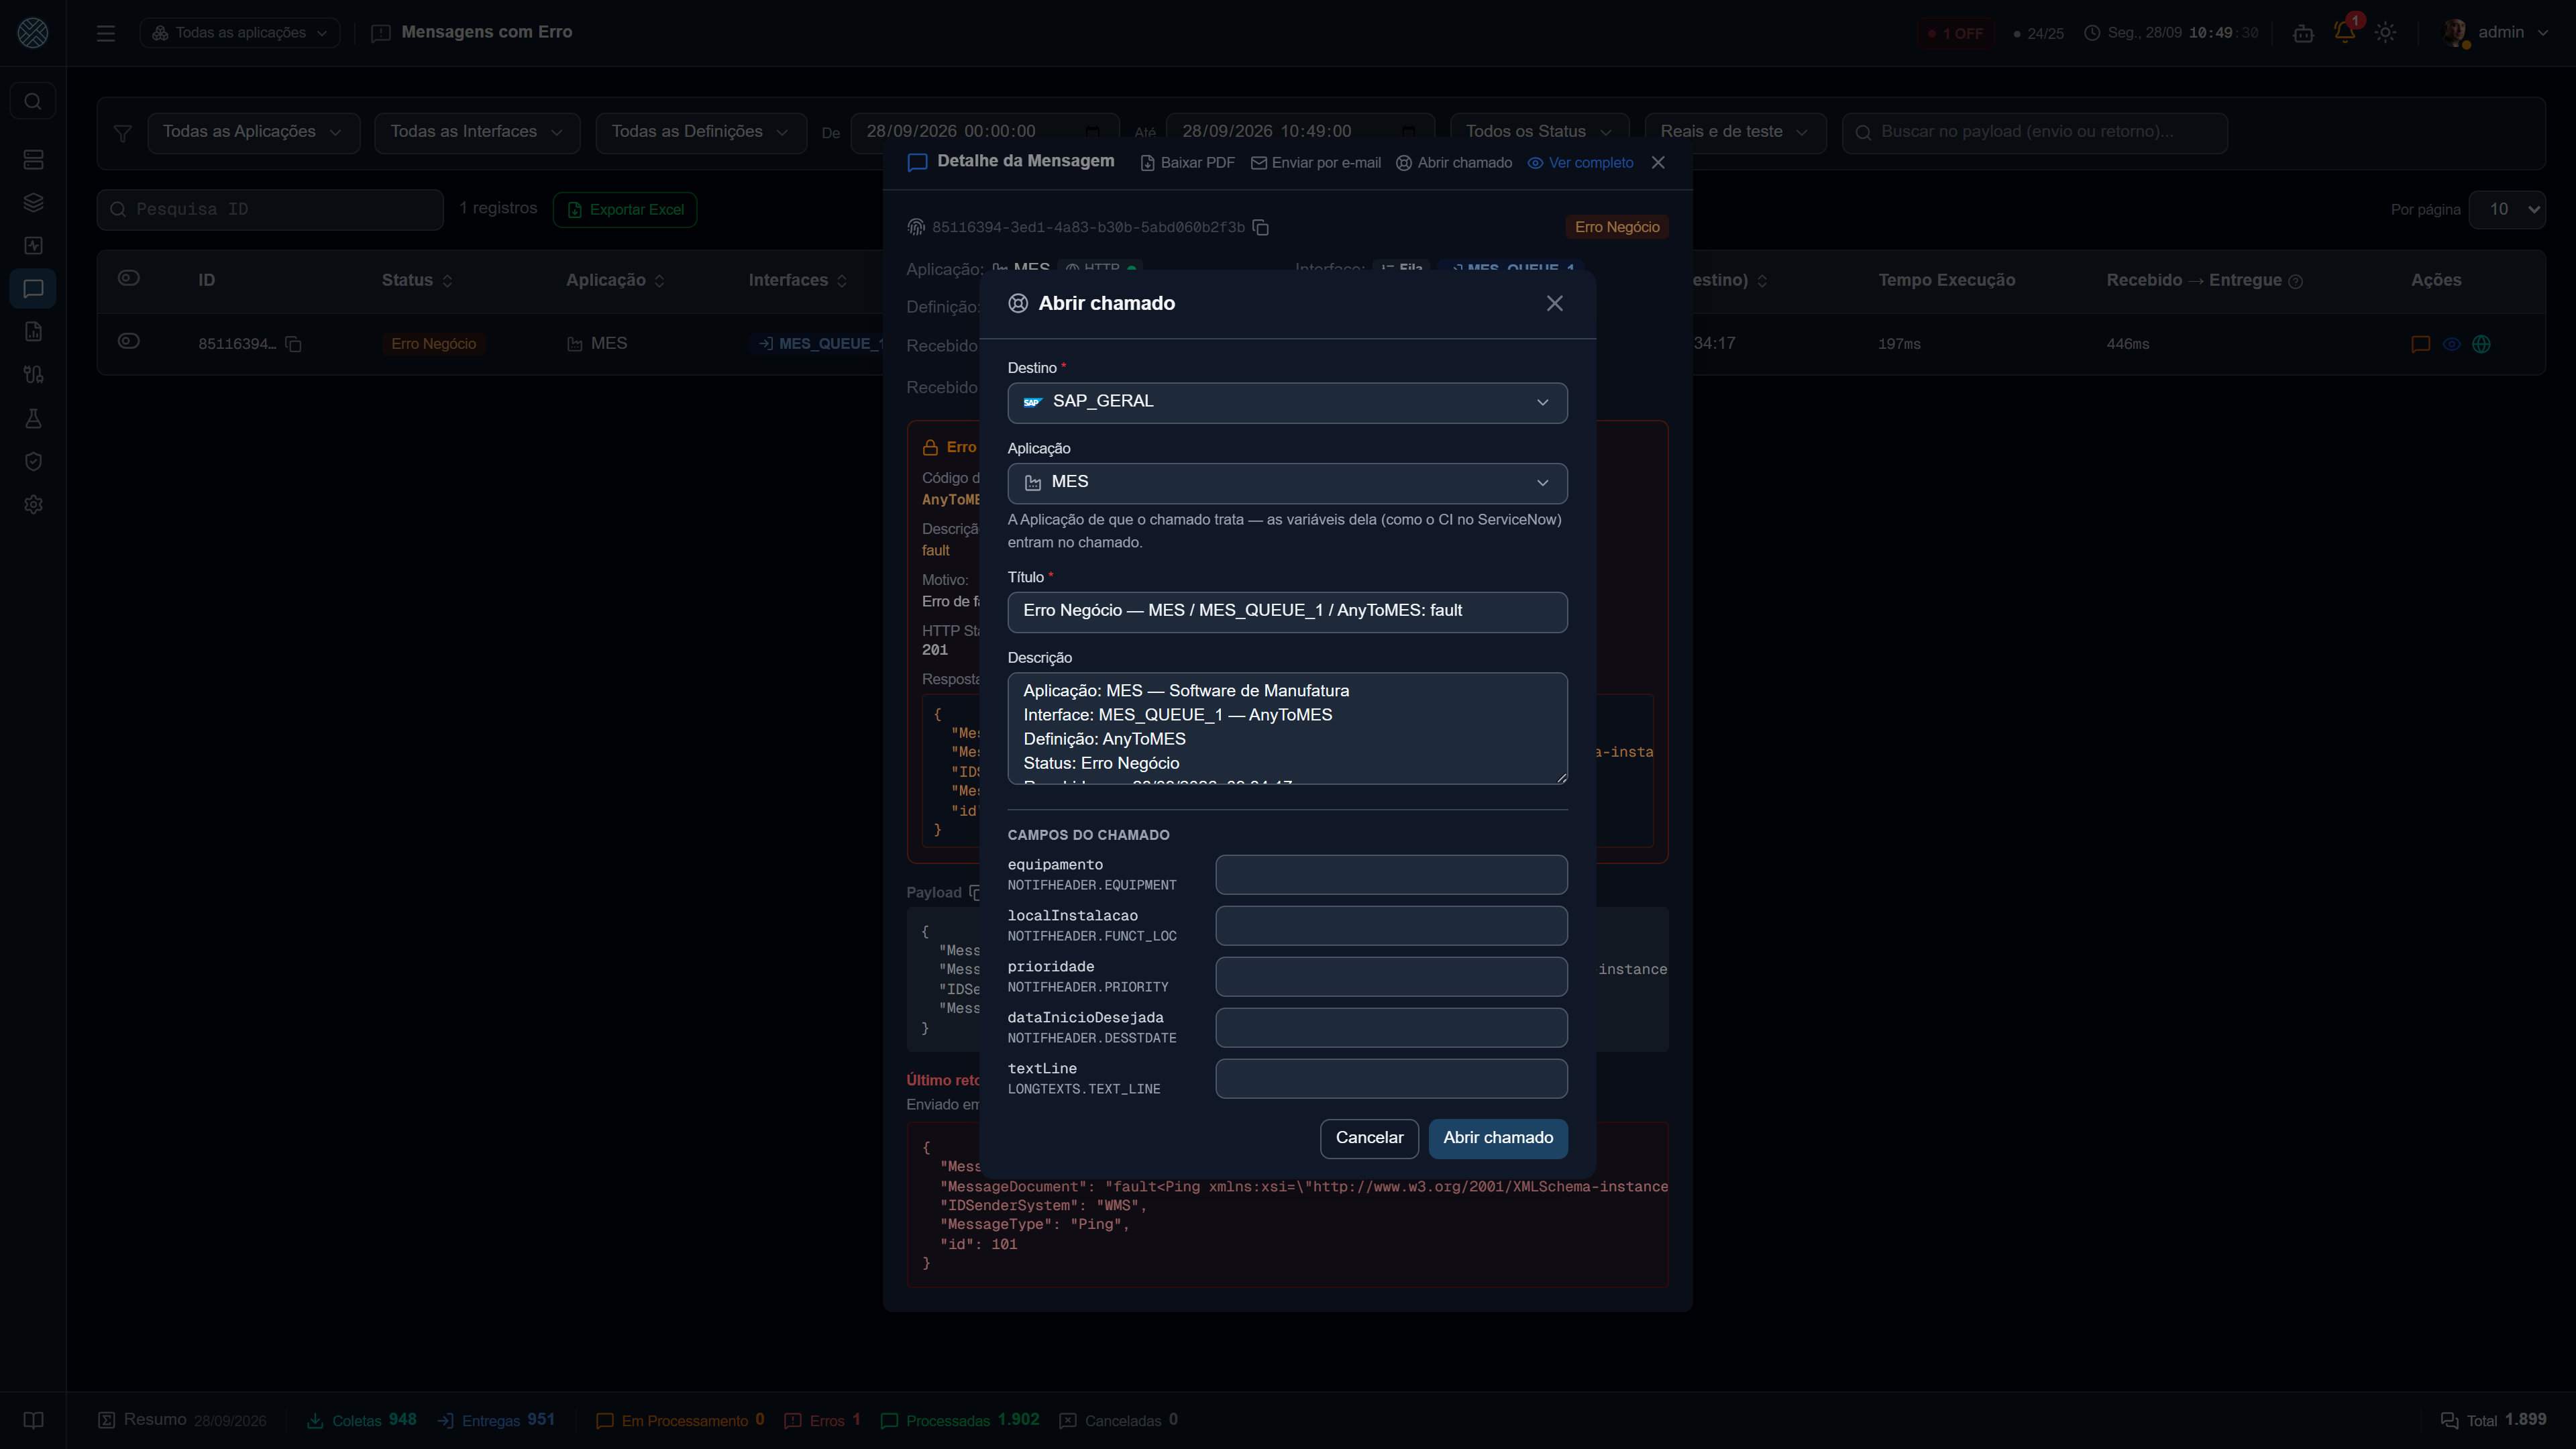Click the Descrição text area
Viewport: 2576px width, 1449px height.
coord(1287,728)
